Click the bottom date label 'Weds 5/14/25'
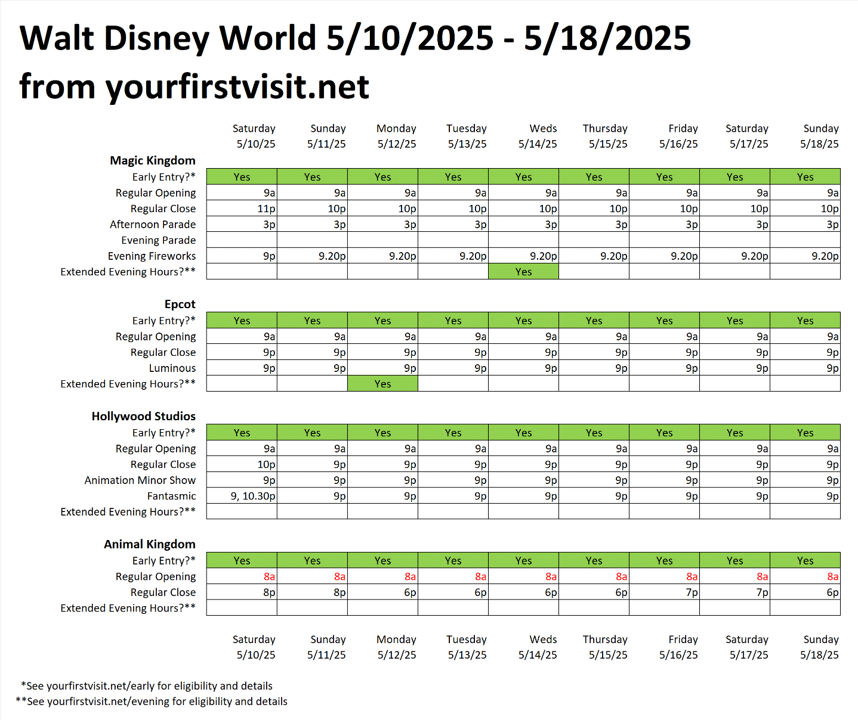Image resolution: width=858 pixels, height=720 pixels. tap(538, 647)
